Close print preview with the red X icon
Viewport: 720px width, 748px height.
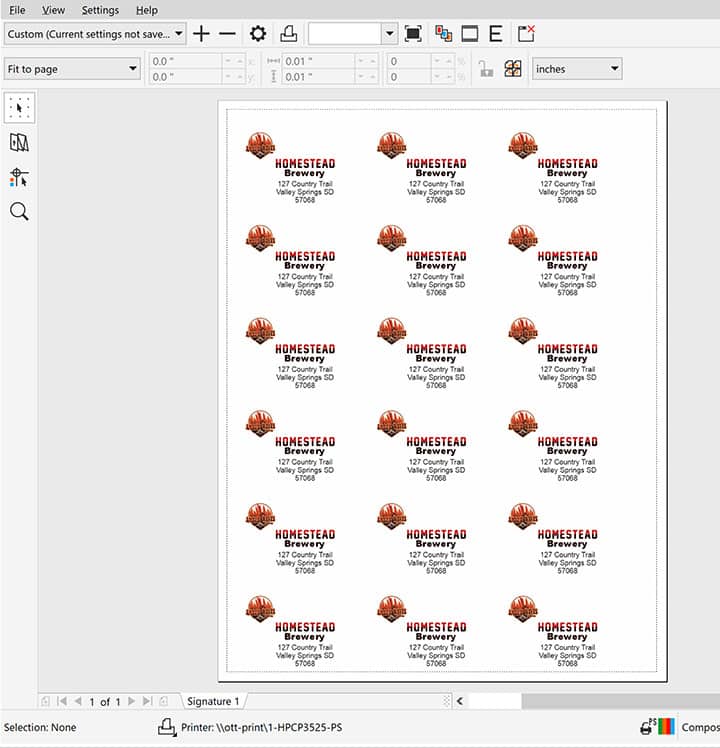pos(526,34)
